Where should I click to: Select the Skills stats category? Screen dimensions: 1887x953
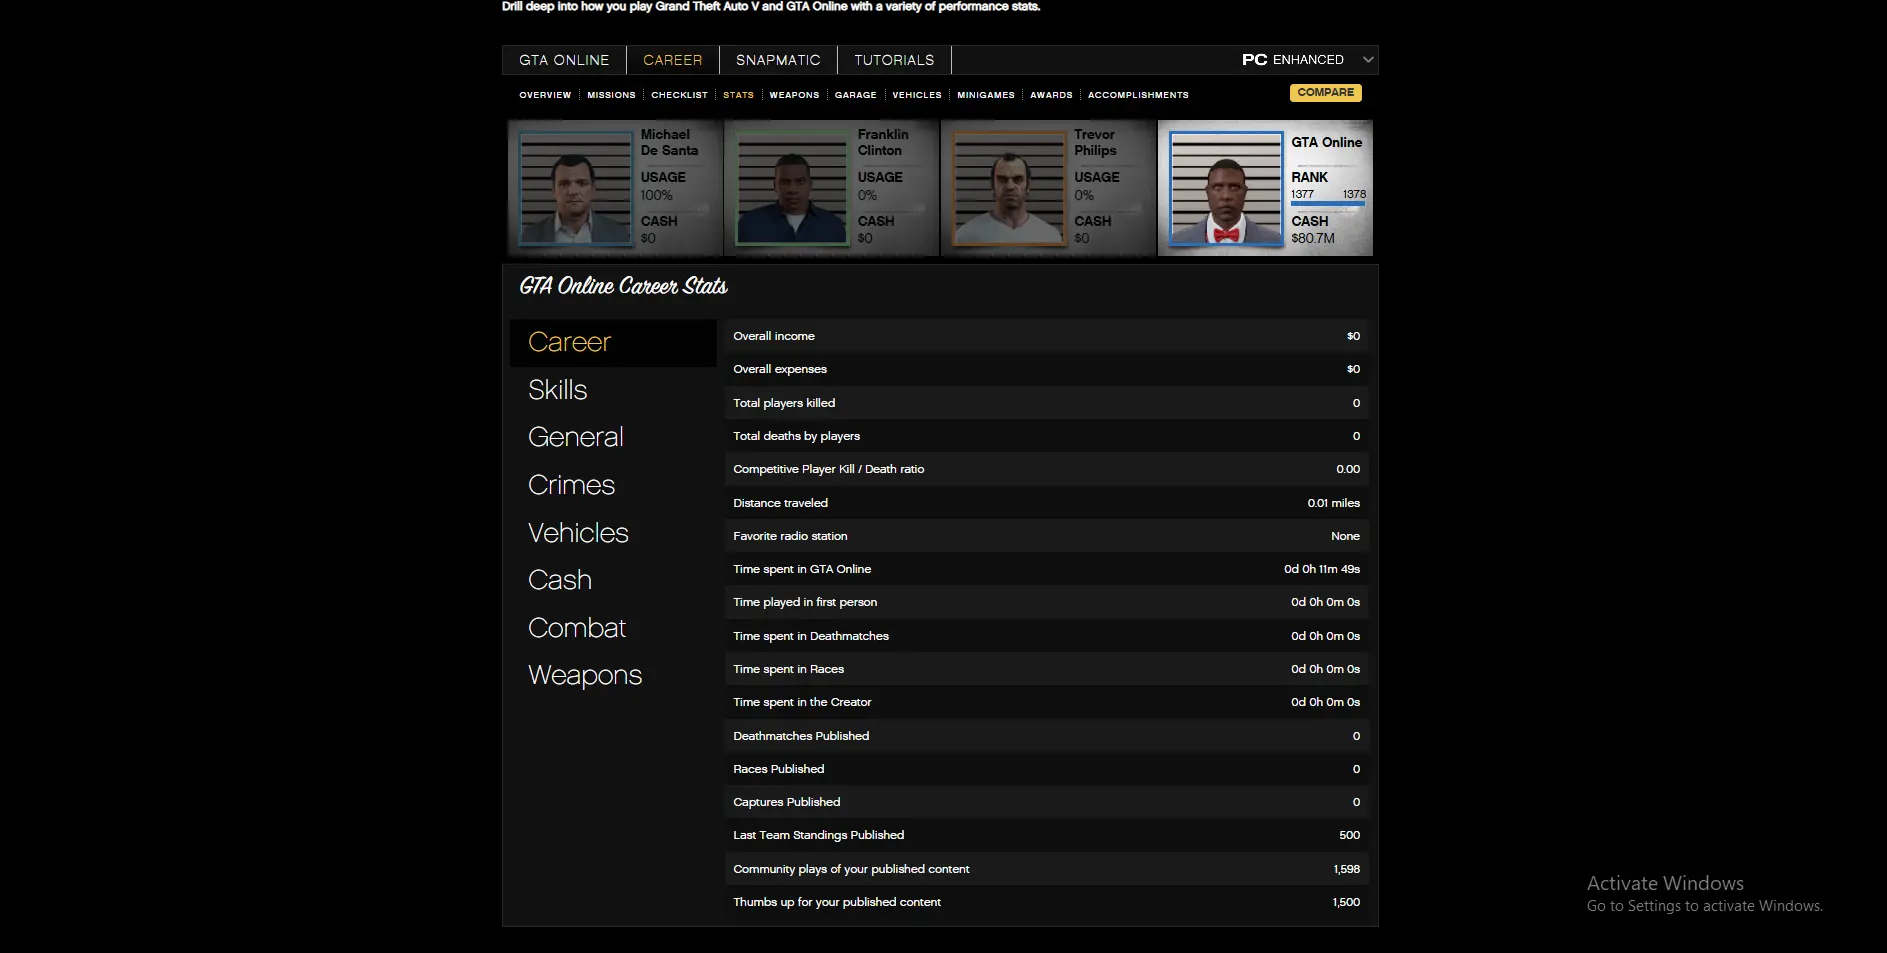coord(613,390)
